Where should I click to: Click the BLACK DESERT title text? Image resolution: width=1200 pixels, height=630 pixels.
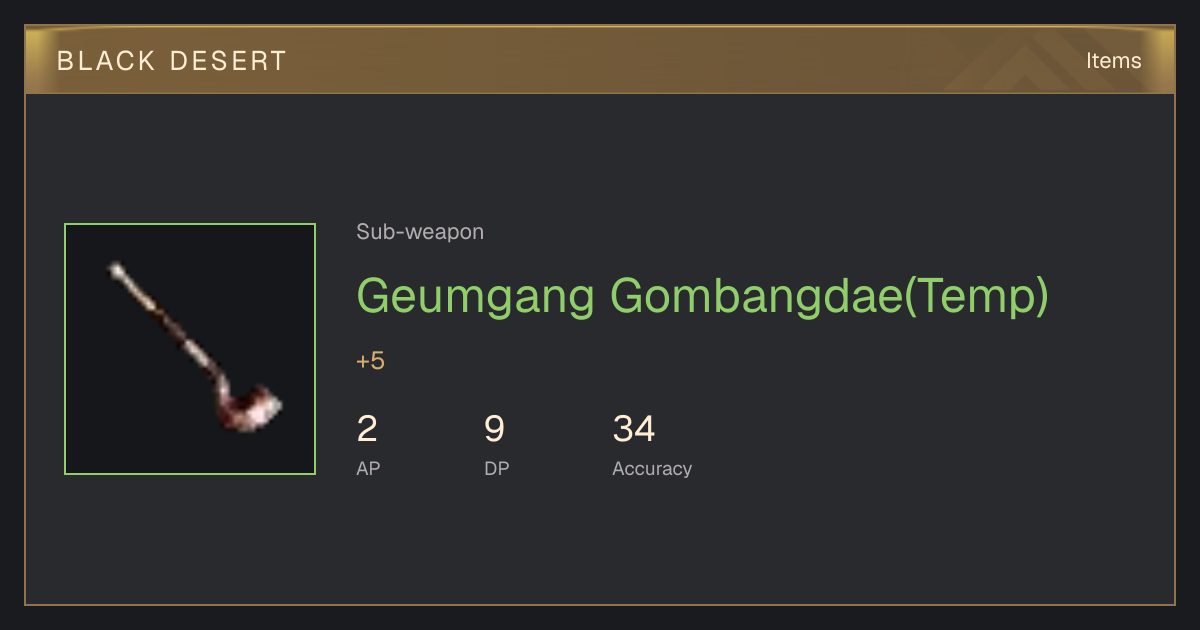point(172,61)
